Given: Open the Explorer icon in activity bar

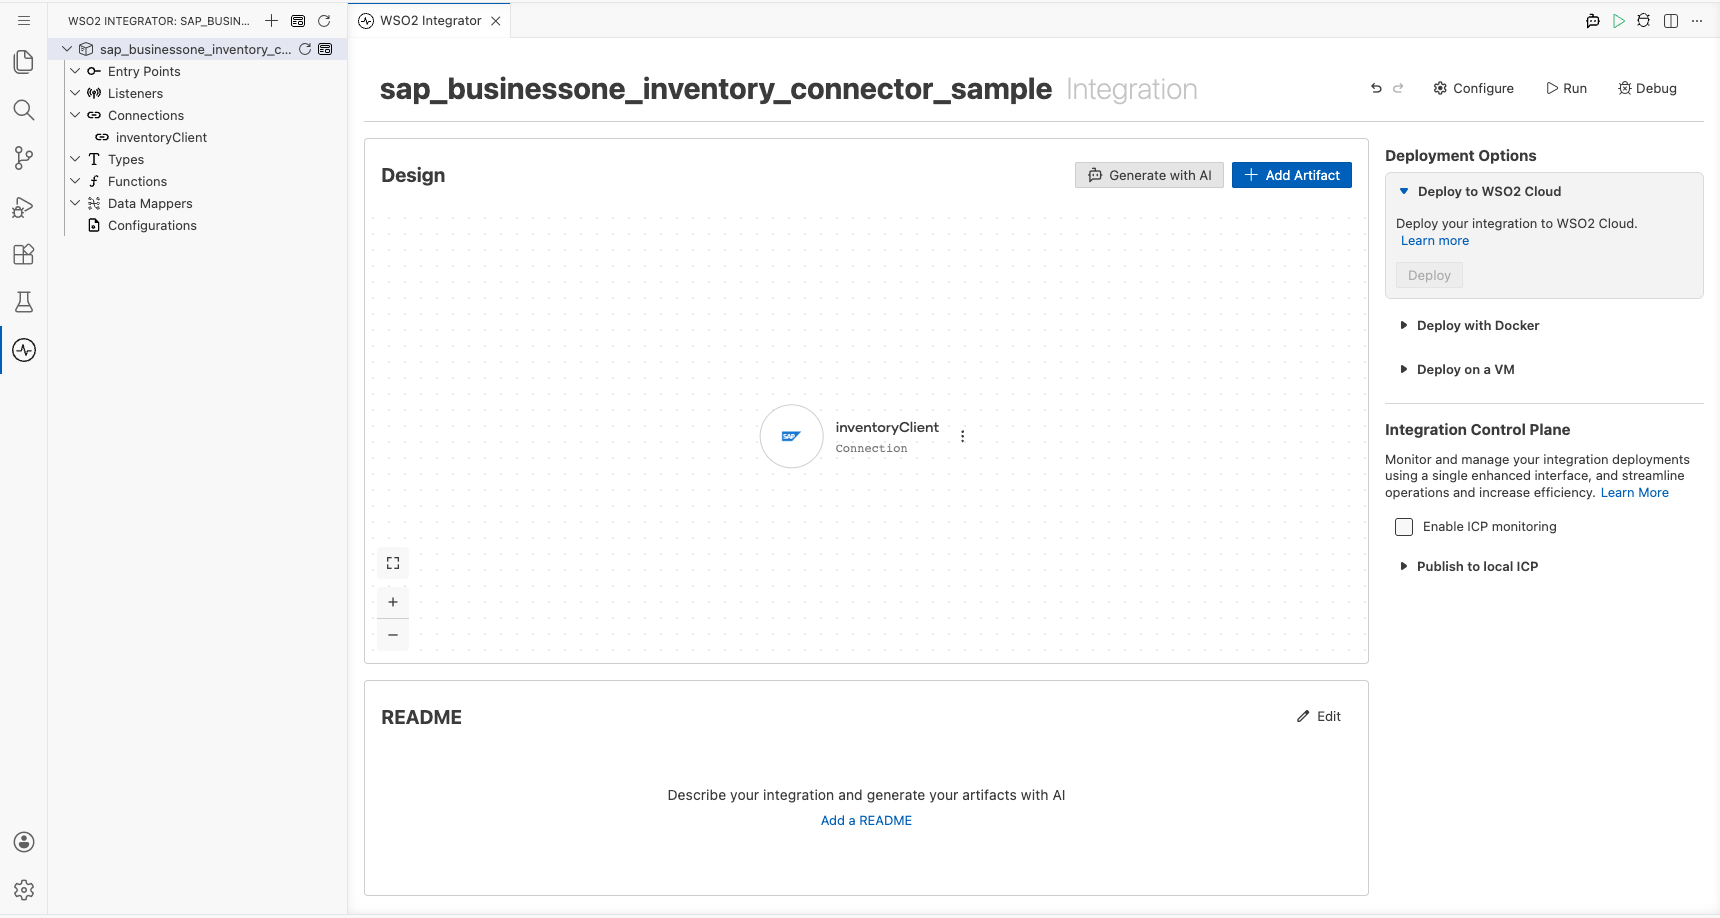Looking at the screenshot, I should tap(24, 62).
